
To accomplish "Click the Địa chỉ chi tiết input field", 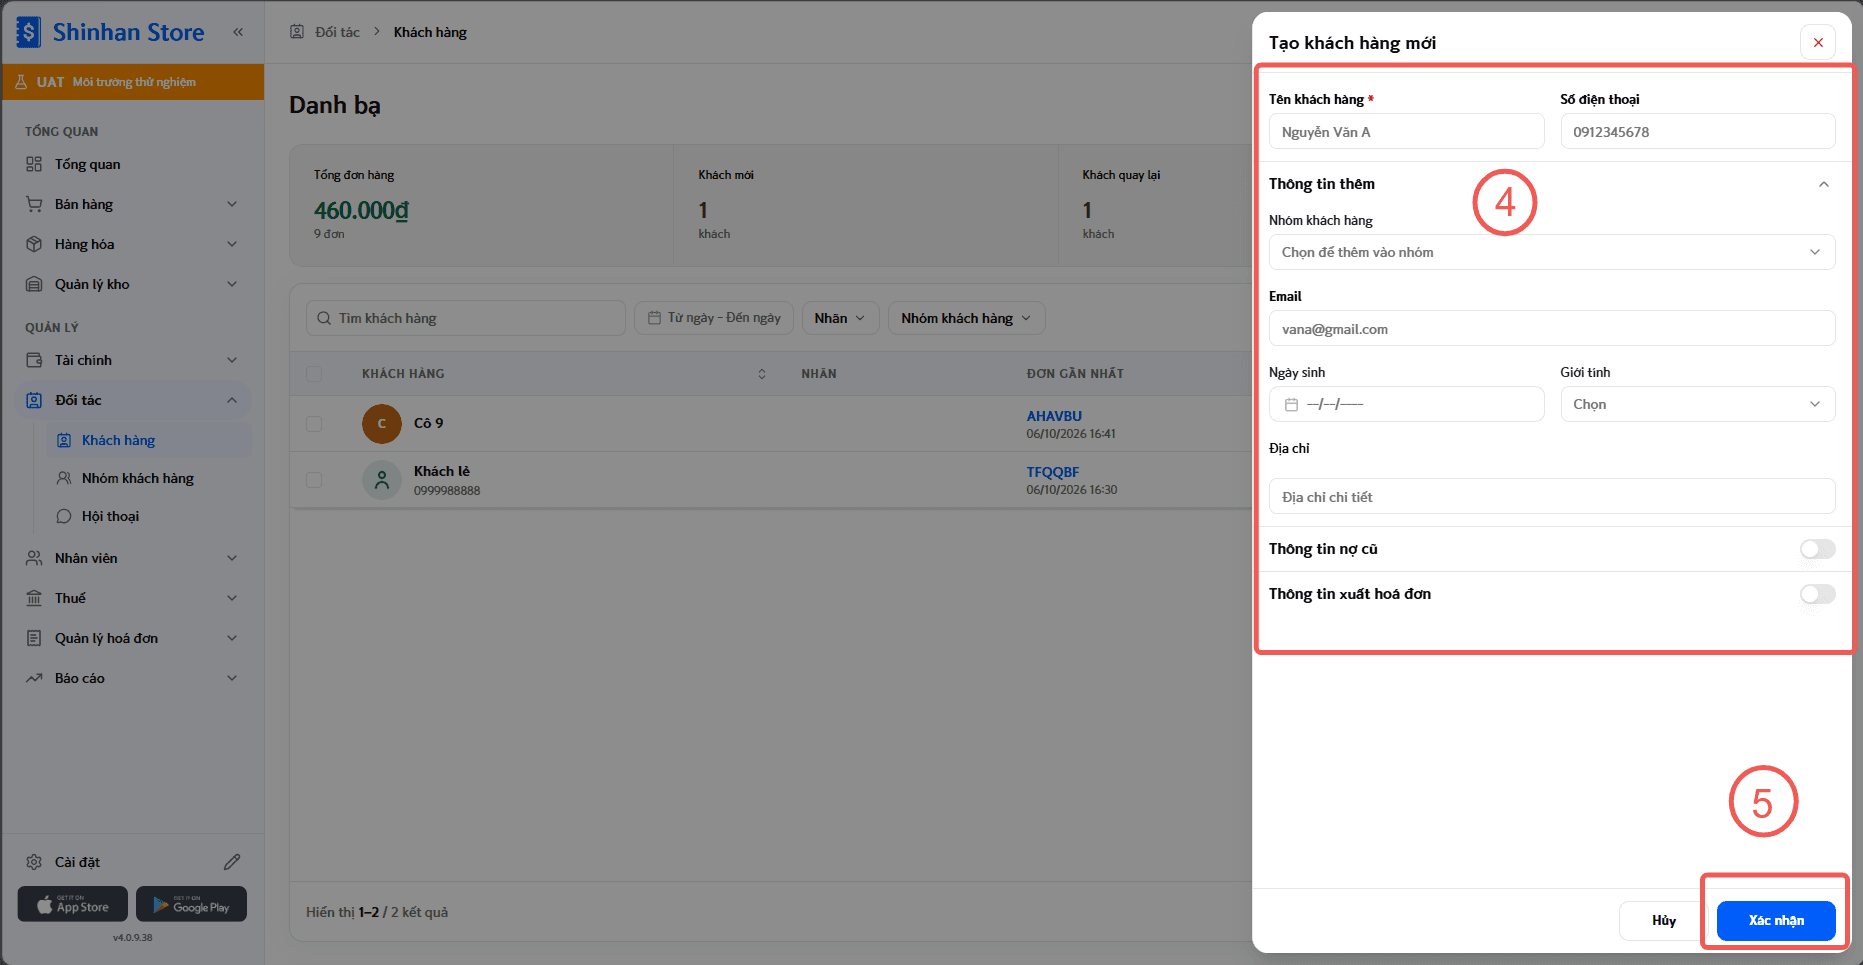I will [x=1552, y=496].
